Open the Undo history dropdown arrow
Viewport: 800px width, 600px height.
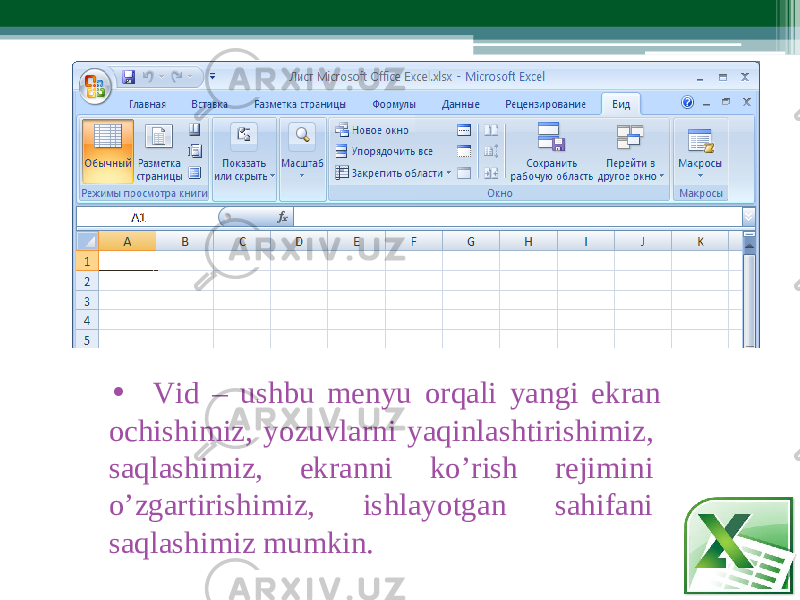click(x=161, y=77)
